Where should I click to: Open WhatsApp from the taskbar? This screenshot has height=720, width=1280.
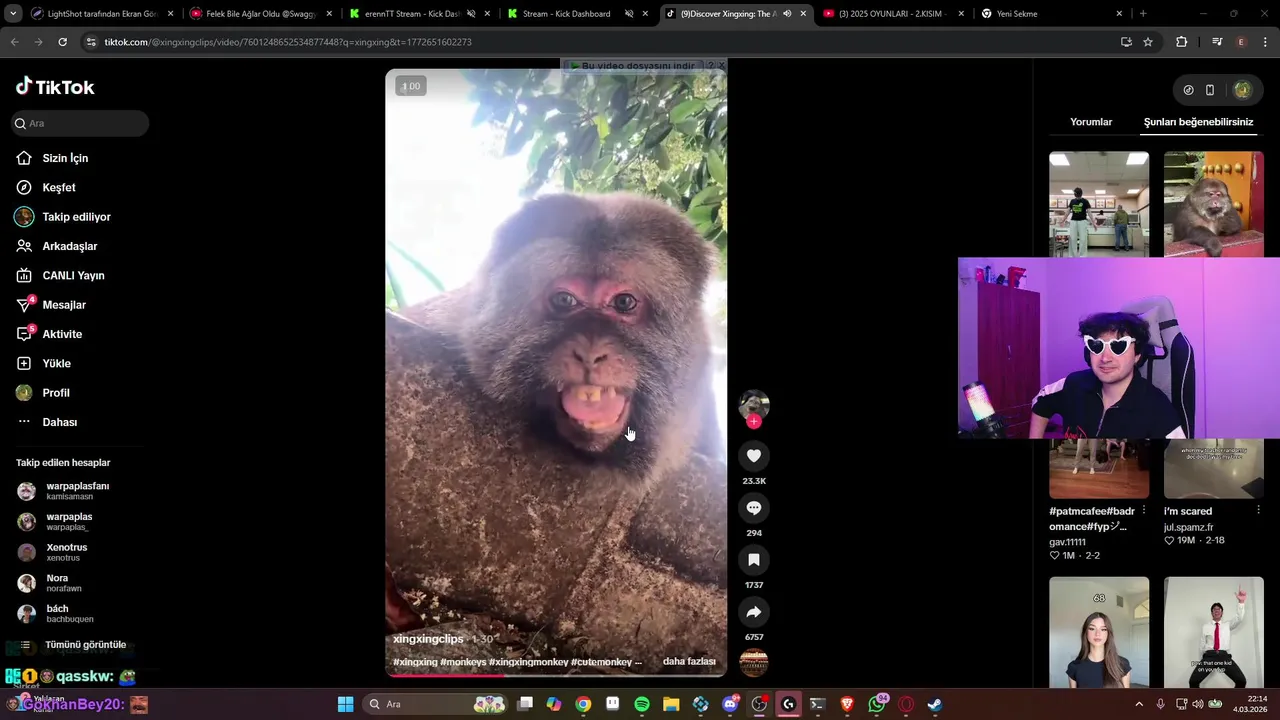(877, 704)
